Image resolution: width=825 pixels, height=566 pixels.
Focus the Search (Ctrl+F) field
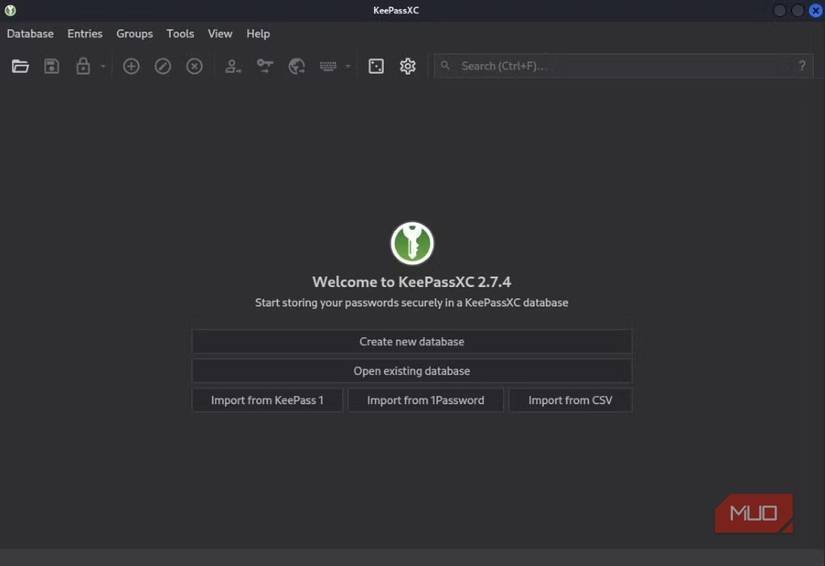[623, 66]
